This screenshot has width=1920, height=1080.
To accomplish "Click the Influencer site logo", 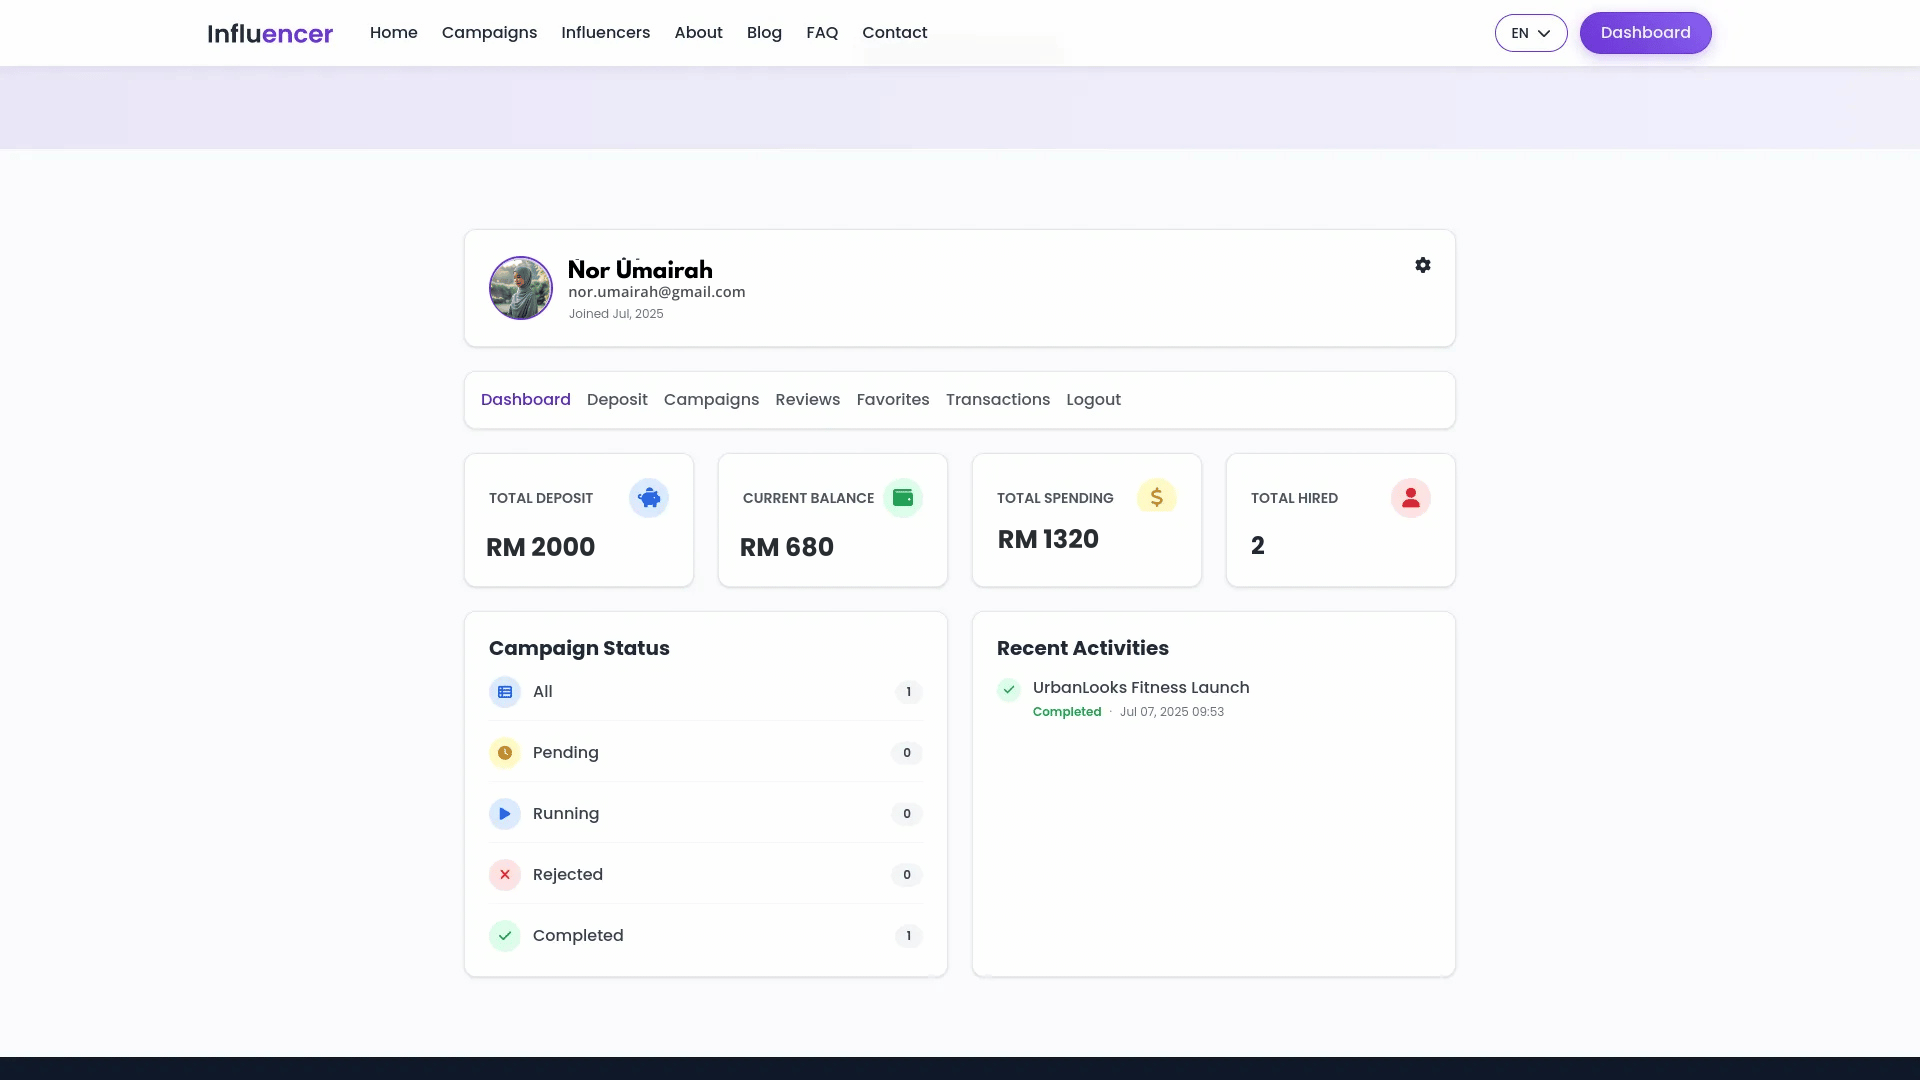I will coord(270,34).
